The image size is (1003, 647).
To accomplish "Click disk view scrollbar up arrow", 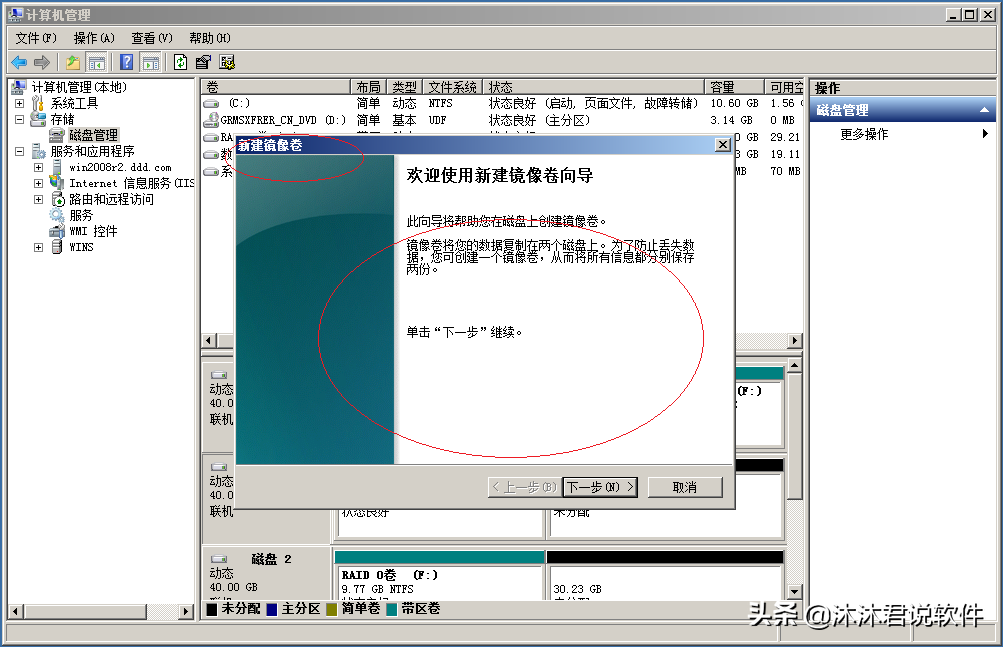I will click(x=794, y=365).
